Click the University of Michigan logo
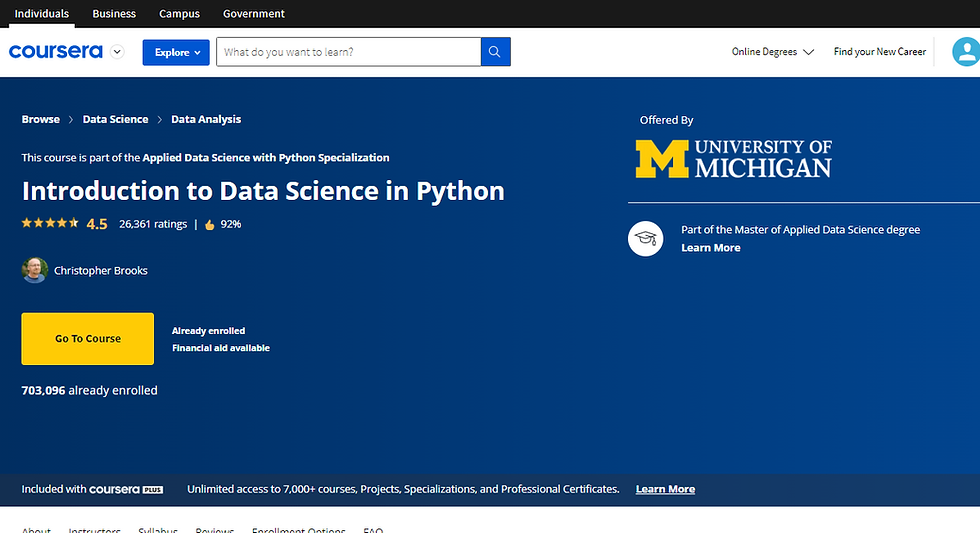 (733, 159)
